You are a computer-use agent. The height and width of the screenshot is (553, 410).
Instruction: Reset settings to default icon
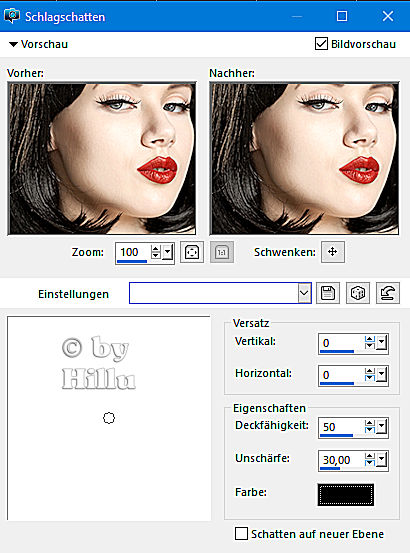388,293
